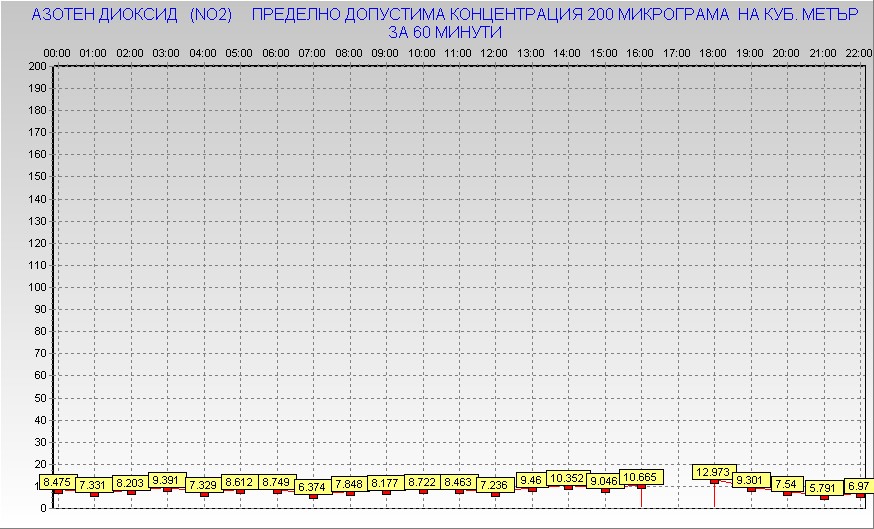The height and width of the screenshot is (529, 874).
Task: Select the 8.749 data label
Action: [x=277, y=482]
